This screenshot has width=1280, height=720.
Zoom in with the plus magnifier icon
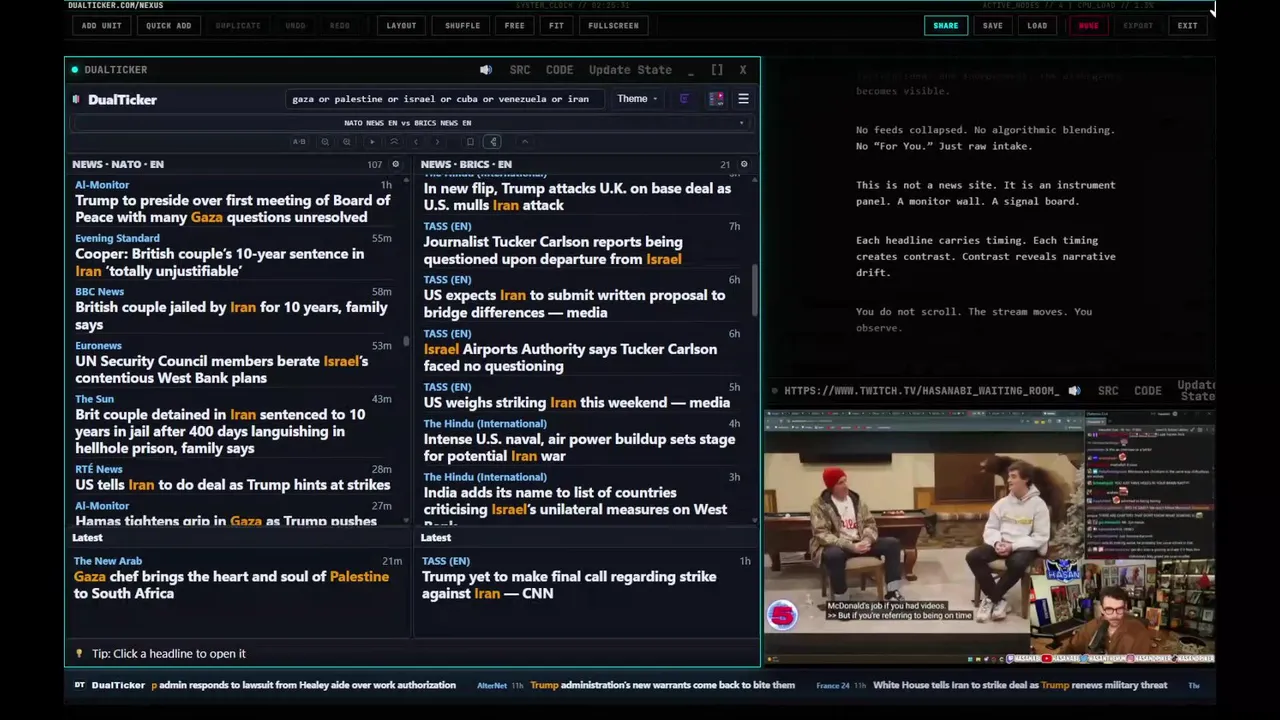coord(347,142)
